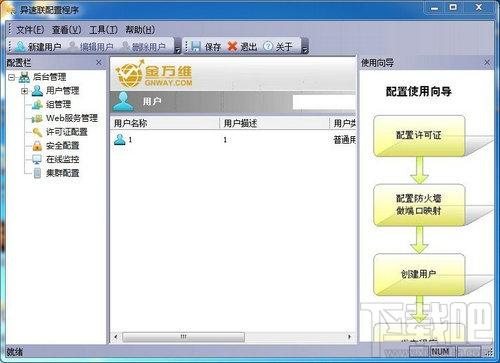Open 用户管理 tree label
Image resolution: width=500 pixels, height=363 pixels.
coord(62,91)
